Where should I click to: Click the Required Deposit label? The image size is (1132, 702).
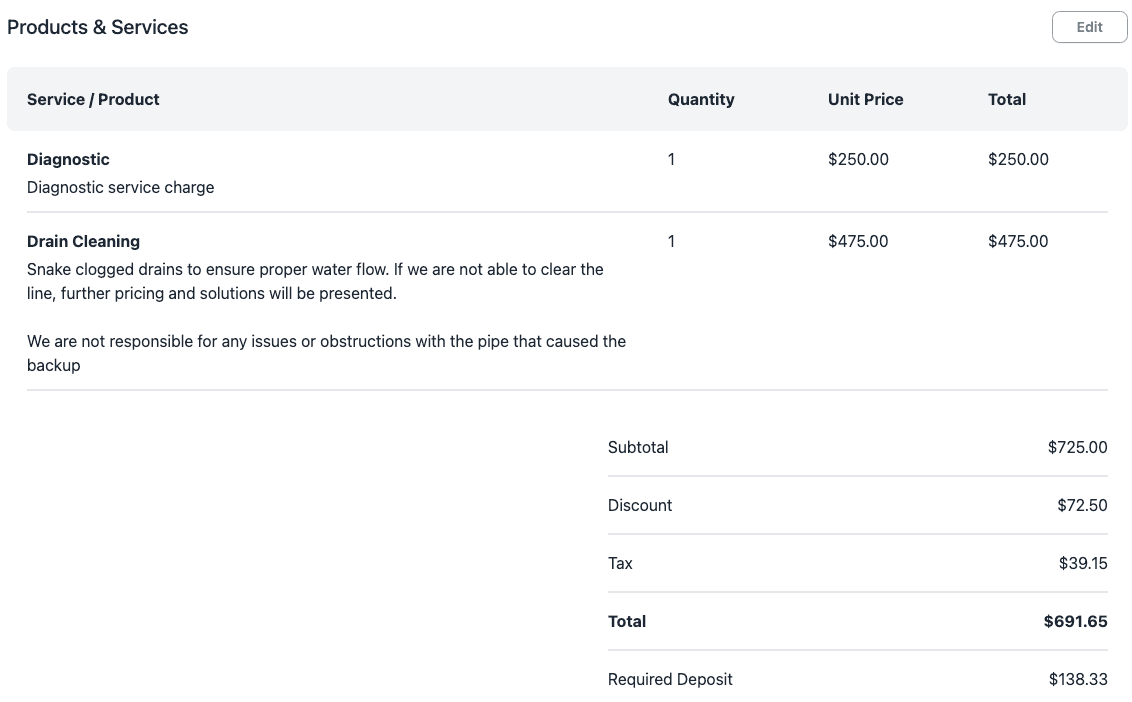click(x=670, y=679)
